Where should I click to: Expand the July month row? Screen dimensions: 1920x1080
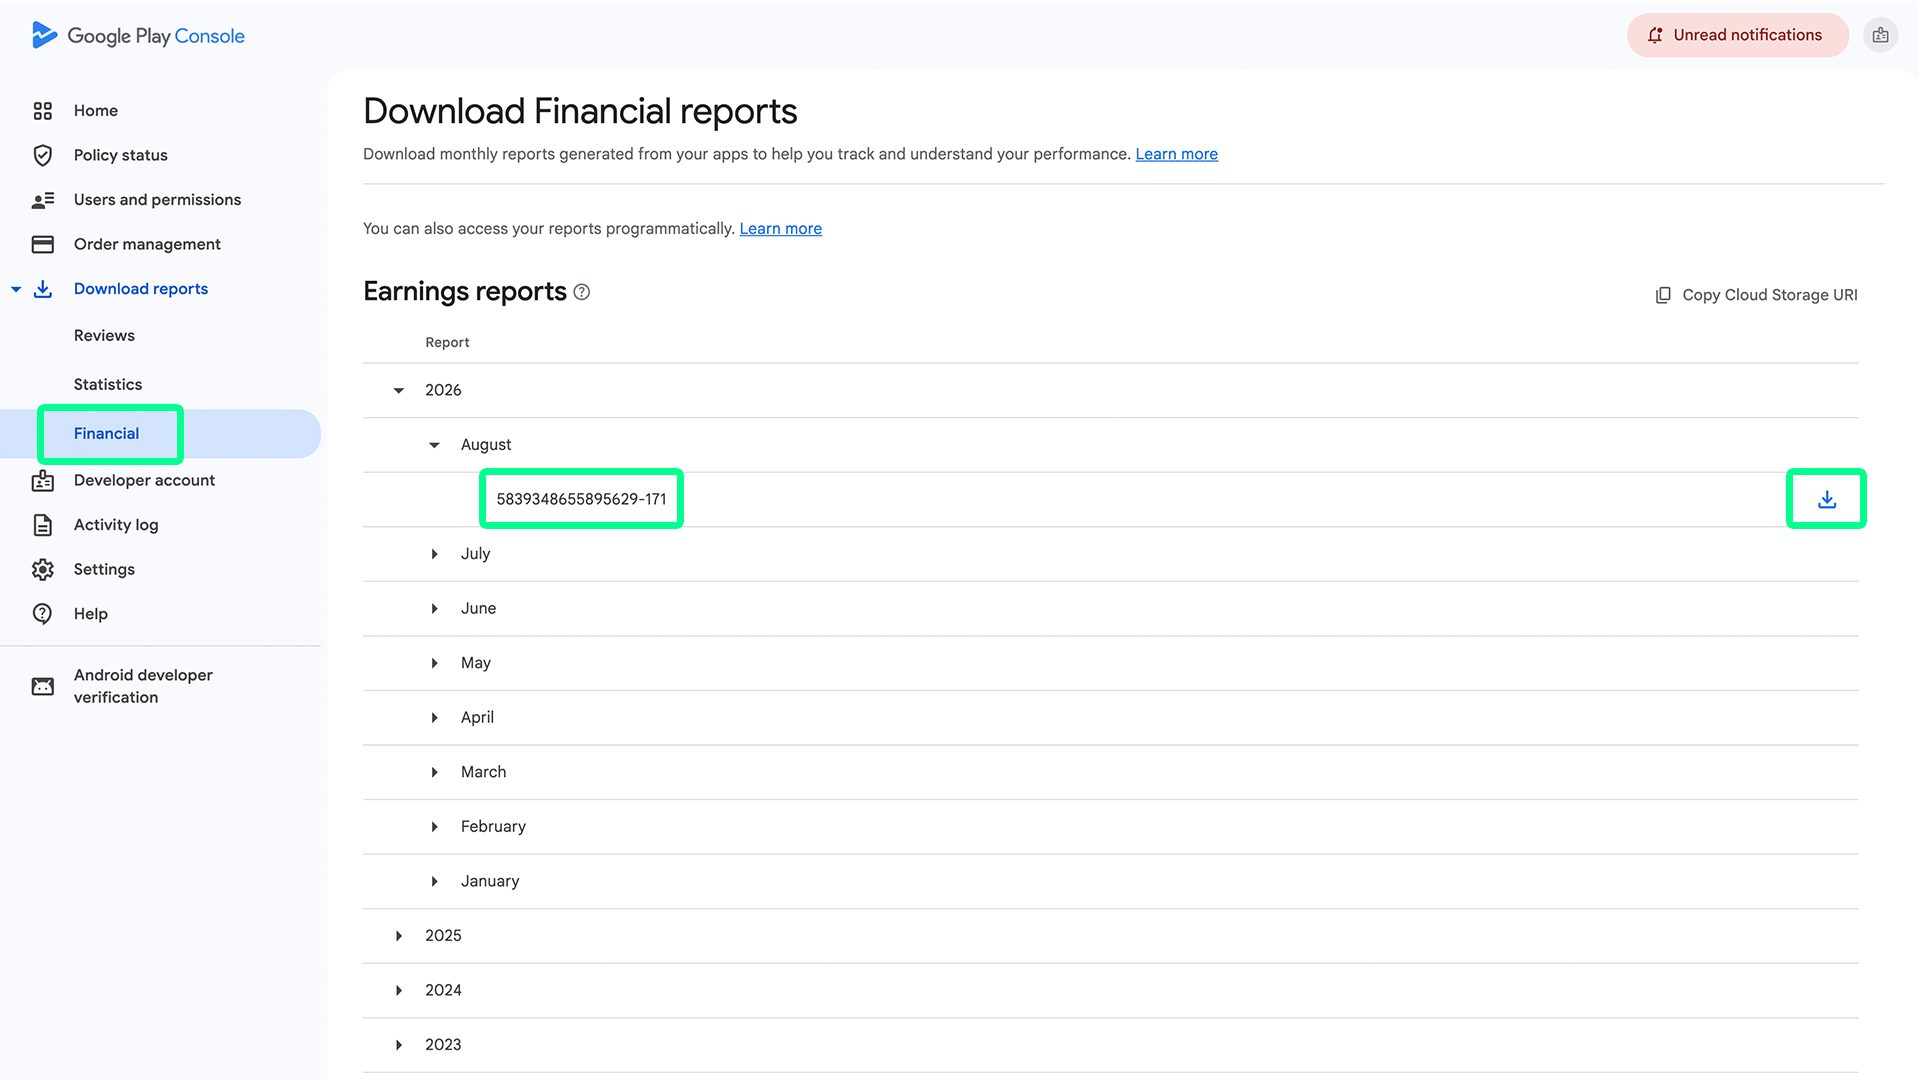coord(434,554)
